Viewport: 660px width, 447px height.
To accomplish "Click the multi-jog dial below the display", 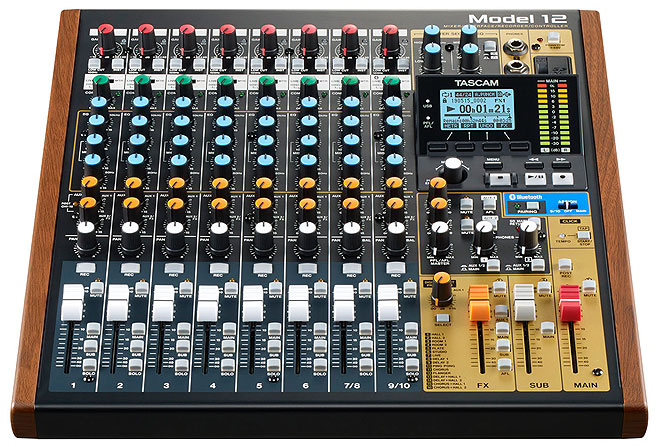I will click(x=453, y=167).
